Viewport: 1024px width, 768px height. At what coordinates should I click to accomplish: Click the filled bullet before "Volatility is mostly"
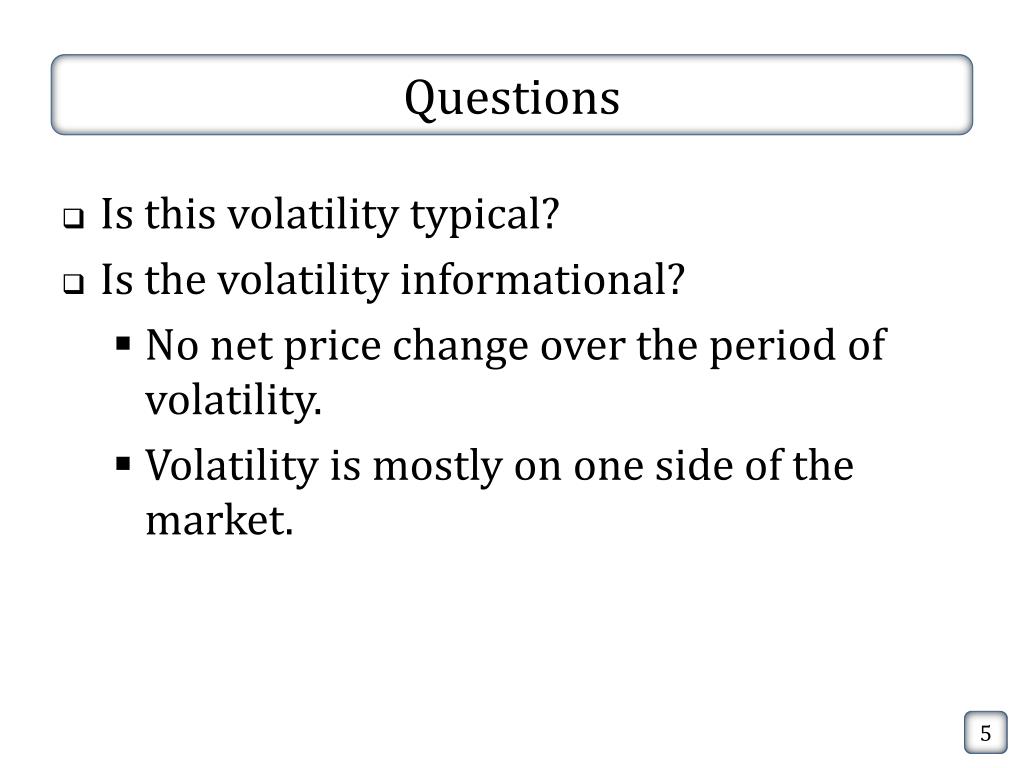tap(124, 464)
